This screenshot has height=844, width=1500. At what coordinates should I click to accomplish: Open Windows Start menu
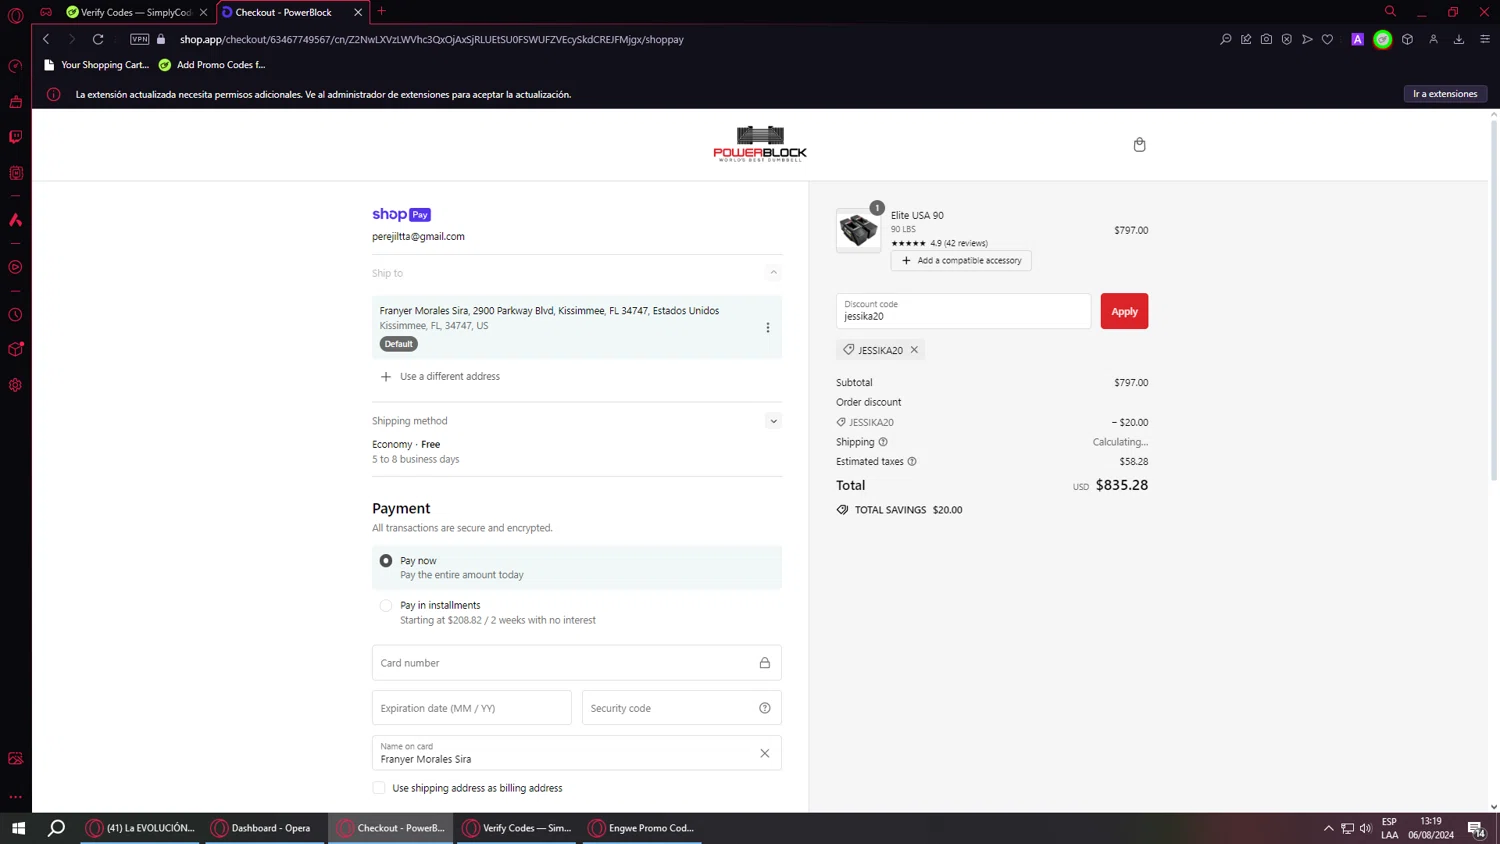(x=18, y=828)
